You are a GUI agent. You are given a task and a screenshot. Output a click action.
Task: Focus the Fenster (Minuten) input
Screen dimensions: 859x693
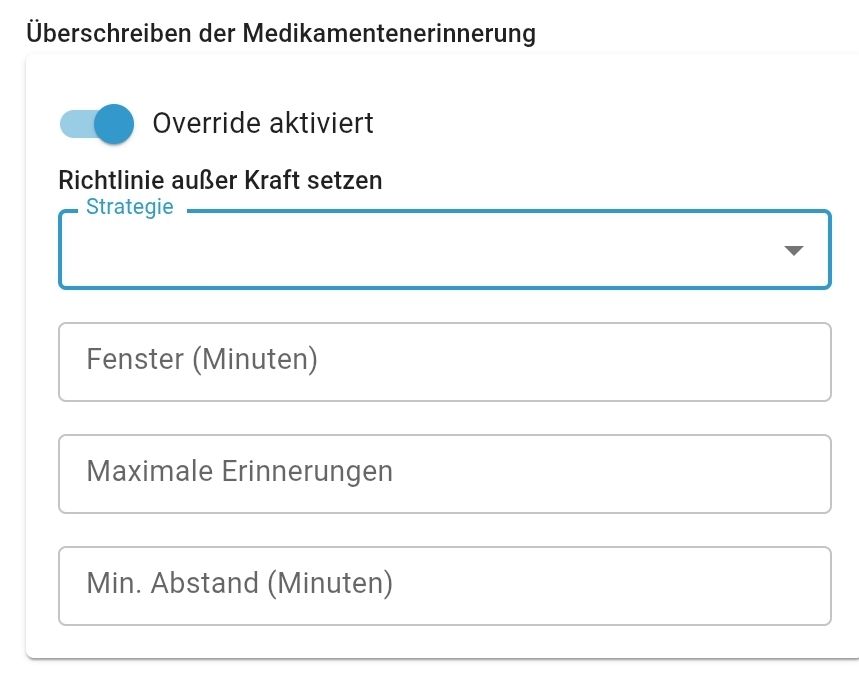(x=444, y=361)
